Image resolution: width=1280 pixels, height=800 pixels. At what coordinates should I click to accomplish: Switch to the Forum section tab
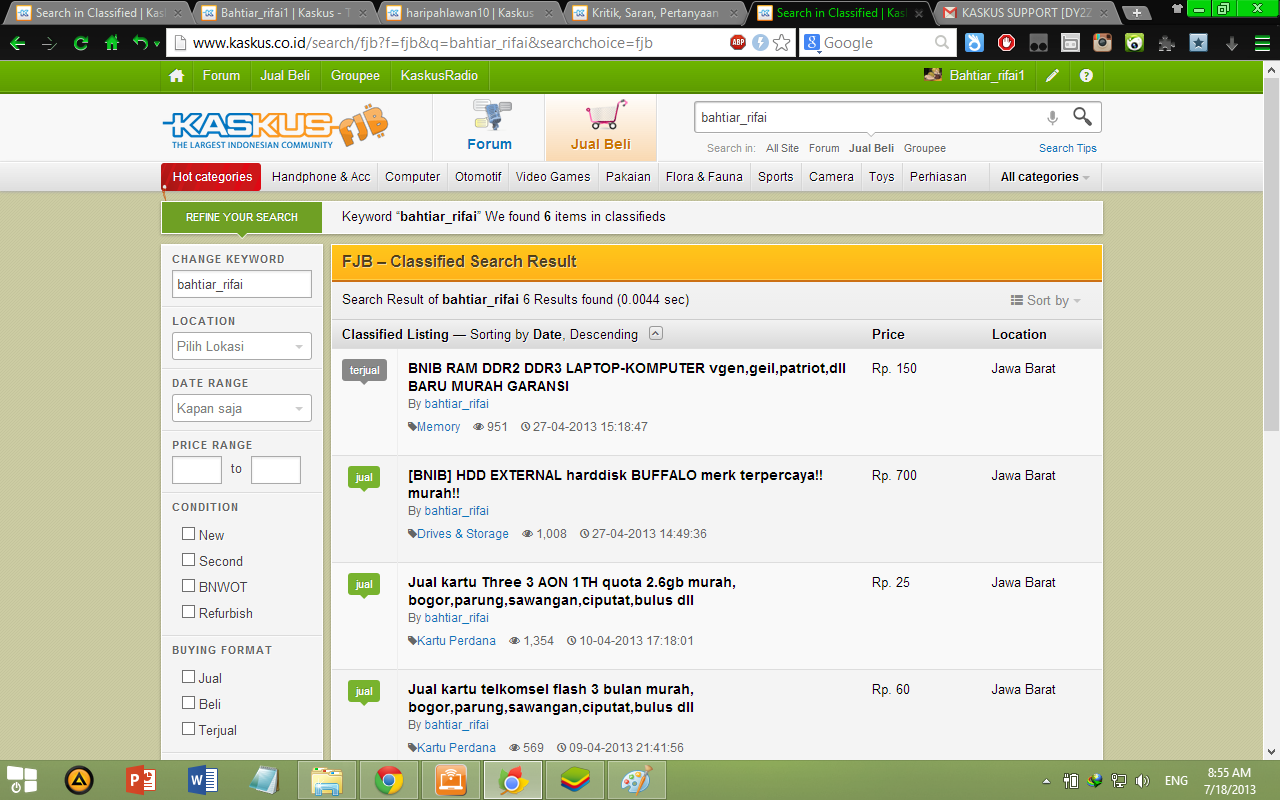(x=489, y=128)
